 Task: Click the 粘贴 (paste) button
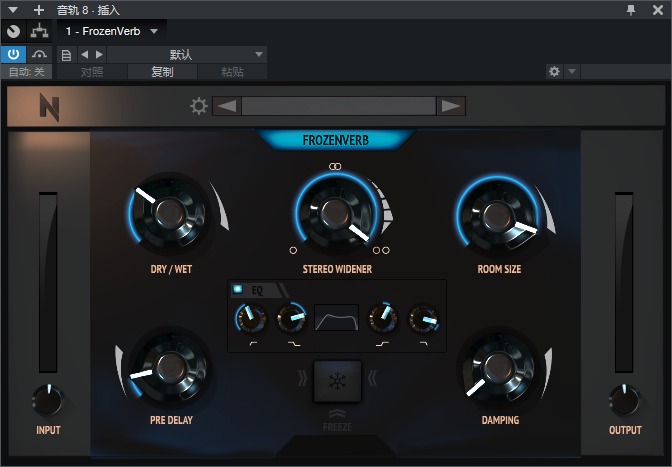point(232,72)
